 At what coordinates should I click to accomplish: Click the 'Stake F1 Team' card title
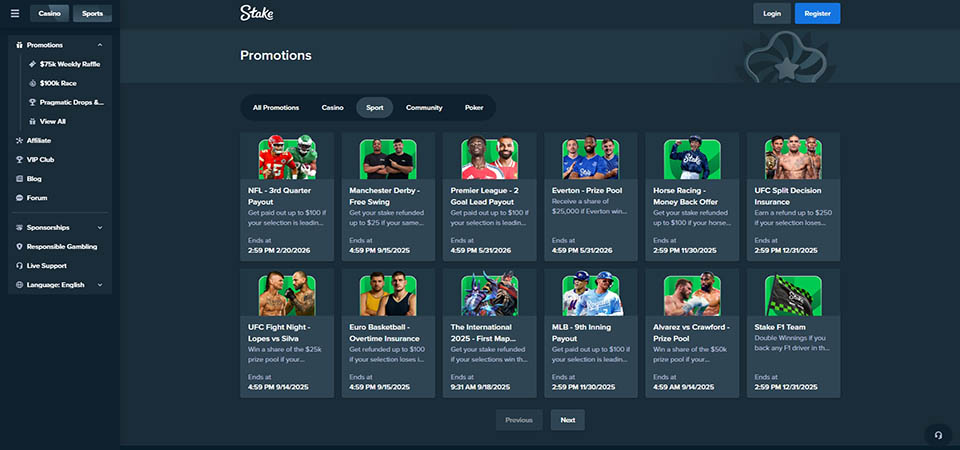click(779, 327)
